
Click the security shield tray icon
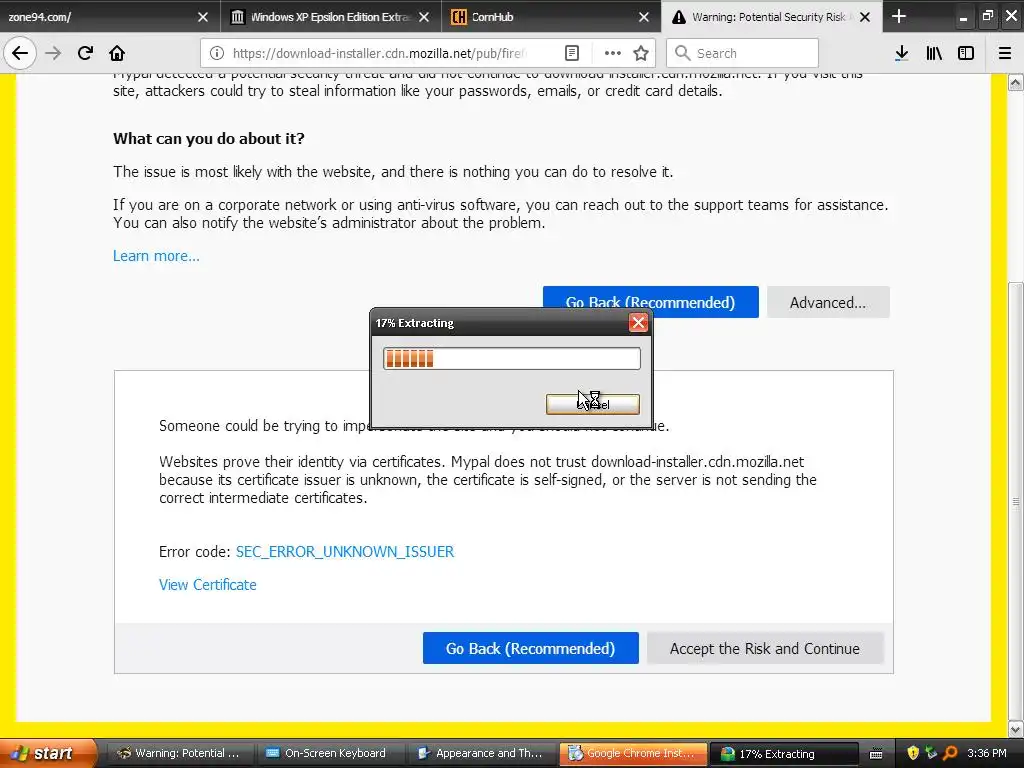[x=913, y=753]
